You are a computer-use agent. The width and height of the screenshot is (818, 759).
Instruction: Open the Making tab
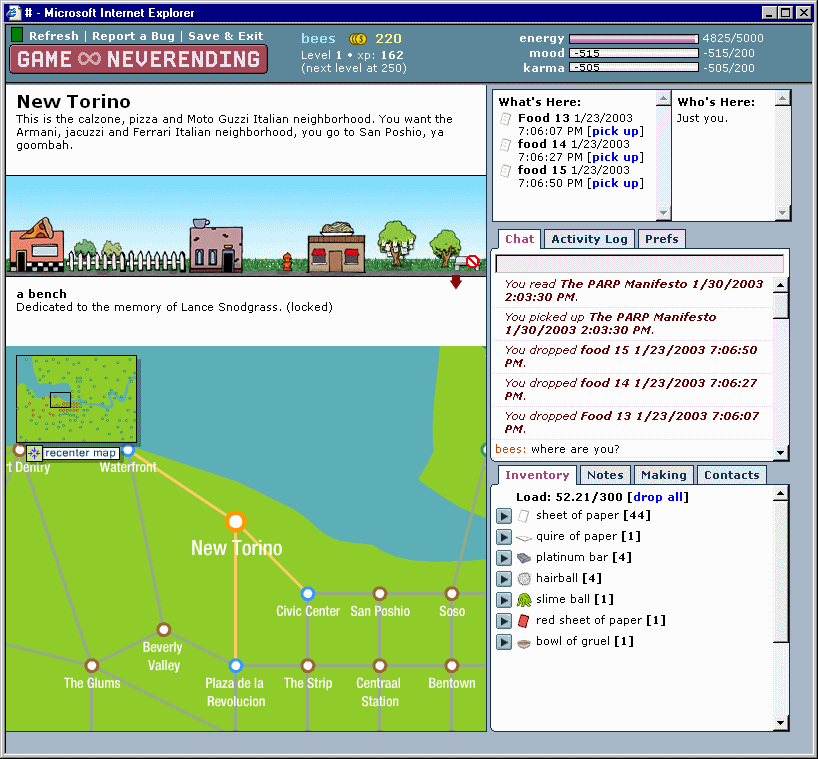[663, 475]
